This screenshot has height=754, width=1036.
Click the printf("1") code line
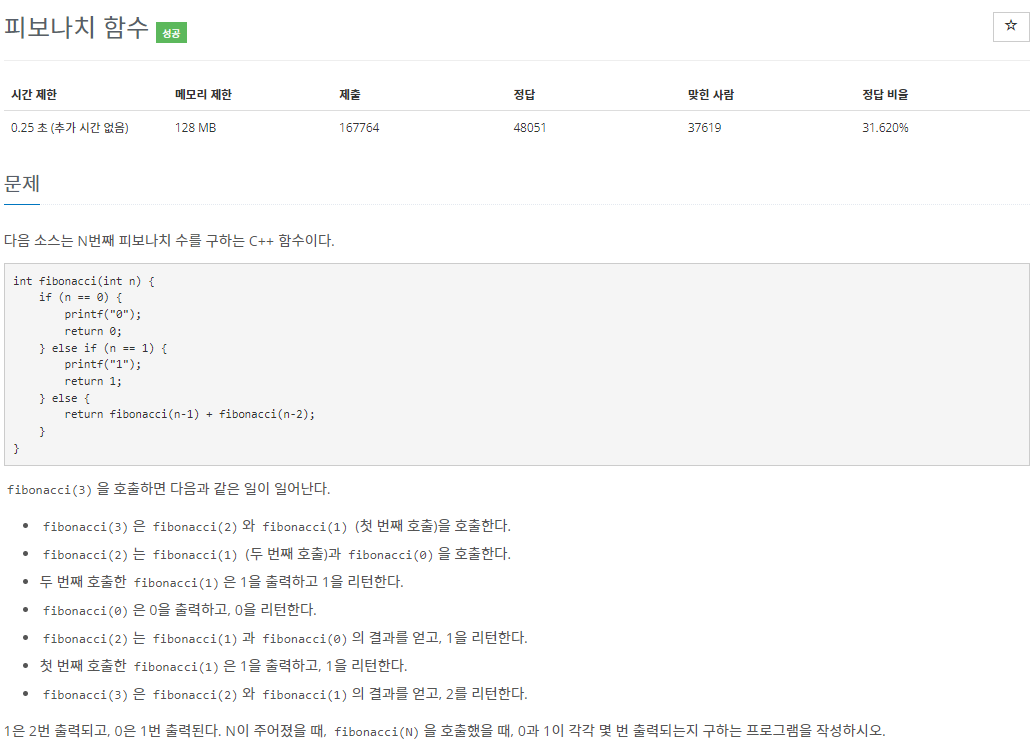click(102, 364)
